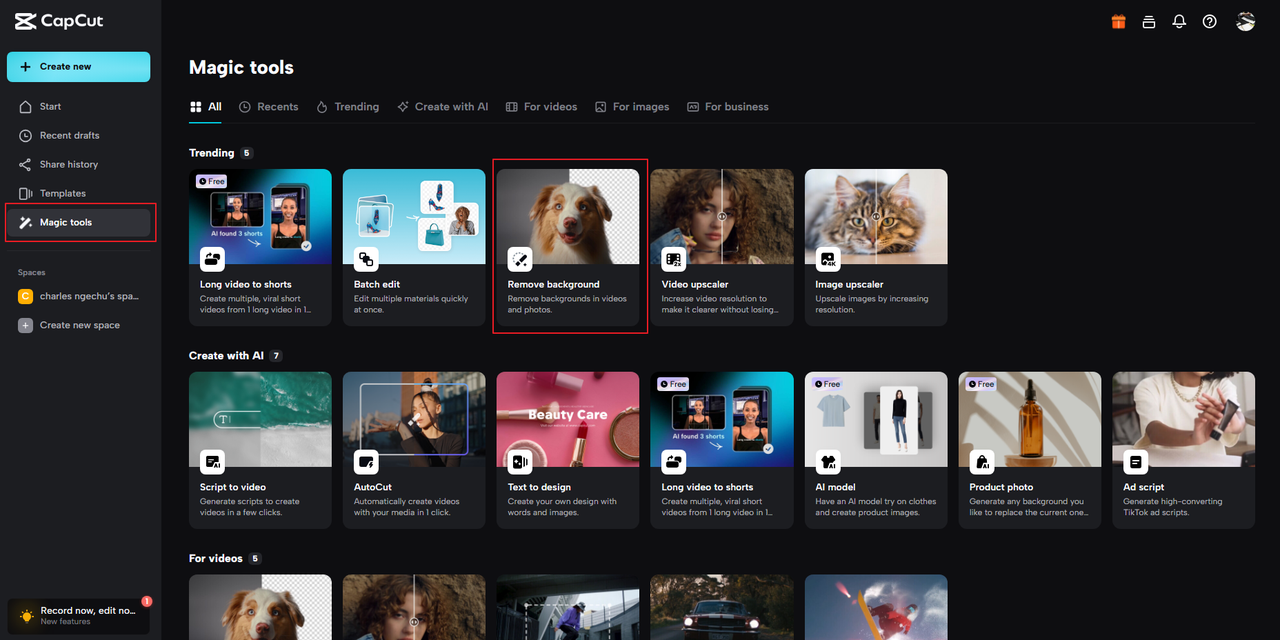The height and width of the screenshot is (640, 1280).
Task: Click the plus icon beside Create new space
Action: tap(26, 325)
